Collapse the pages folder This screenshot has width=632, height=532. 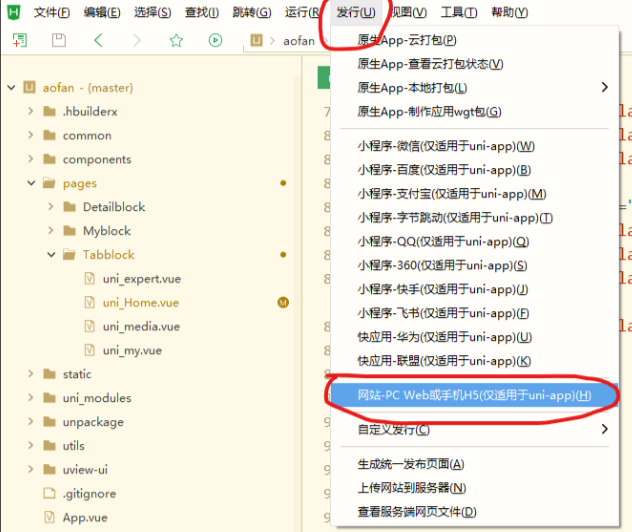point(31,183)
